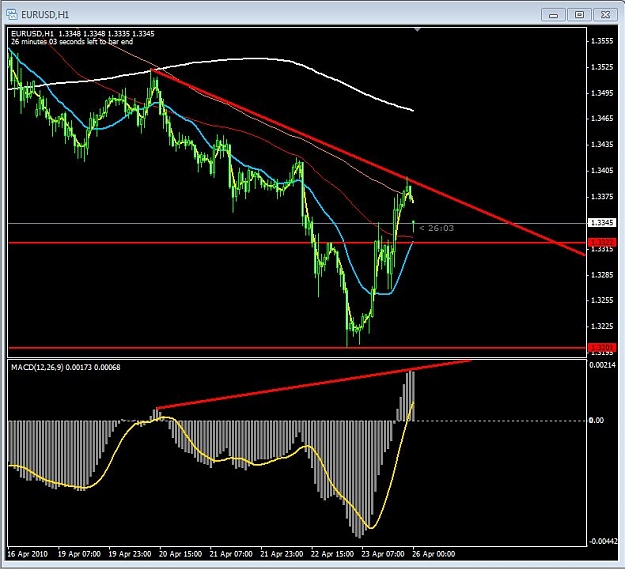Screen dimensions: 625x570
Task: Click the 19 Apr 23:00 time label
Action: coord(130,554)
